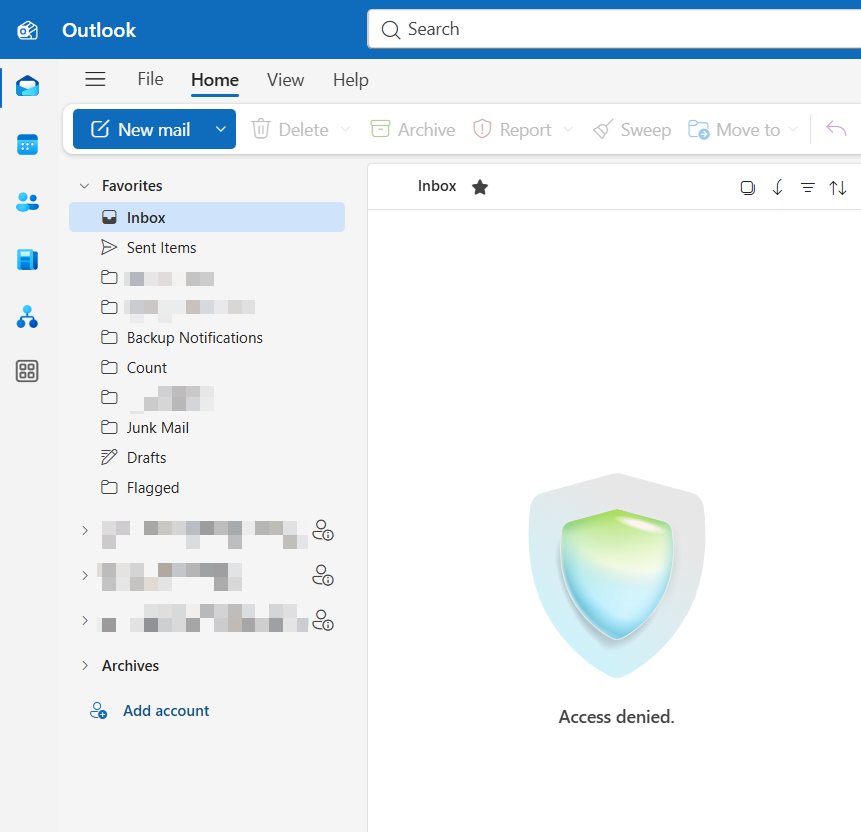Select the Home tab
Image resolution: width=861 pixels, height=832 pixels.
215,80
